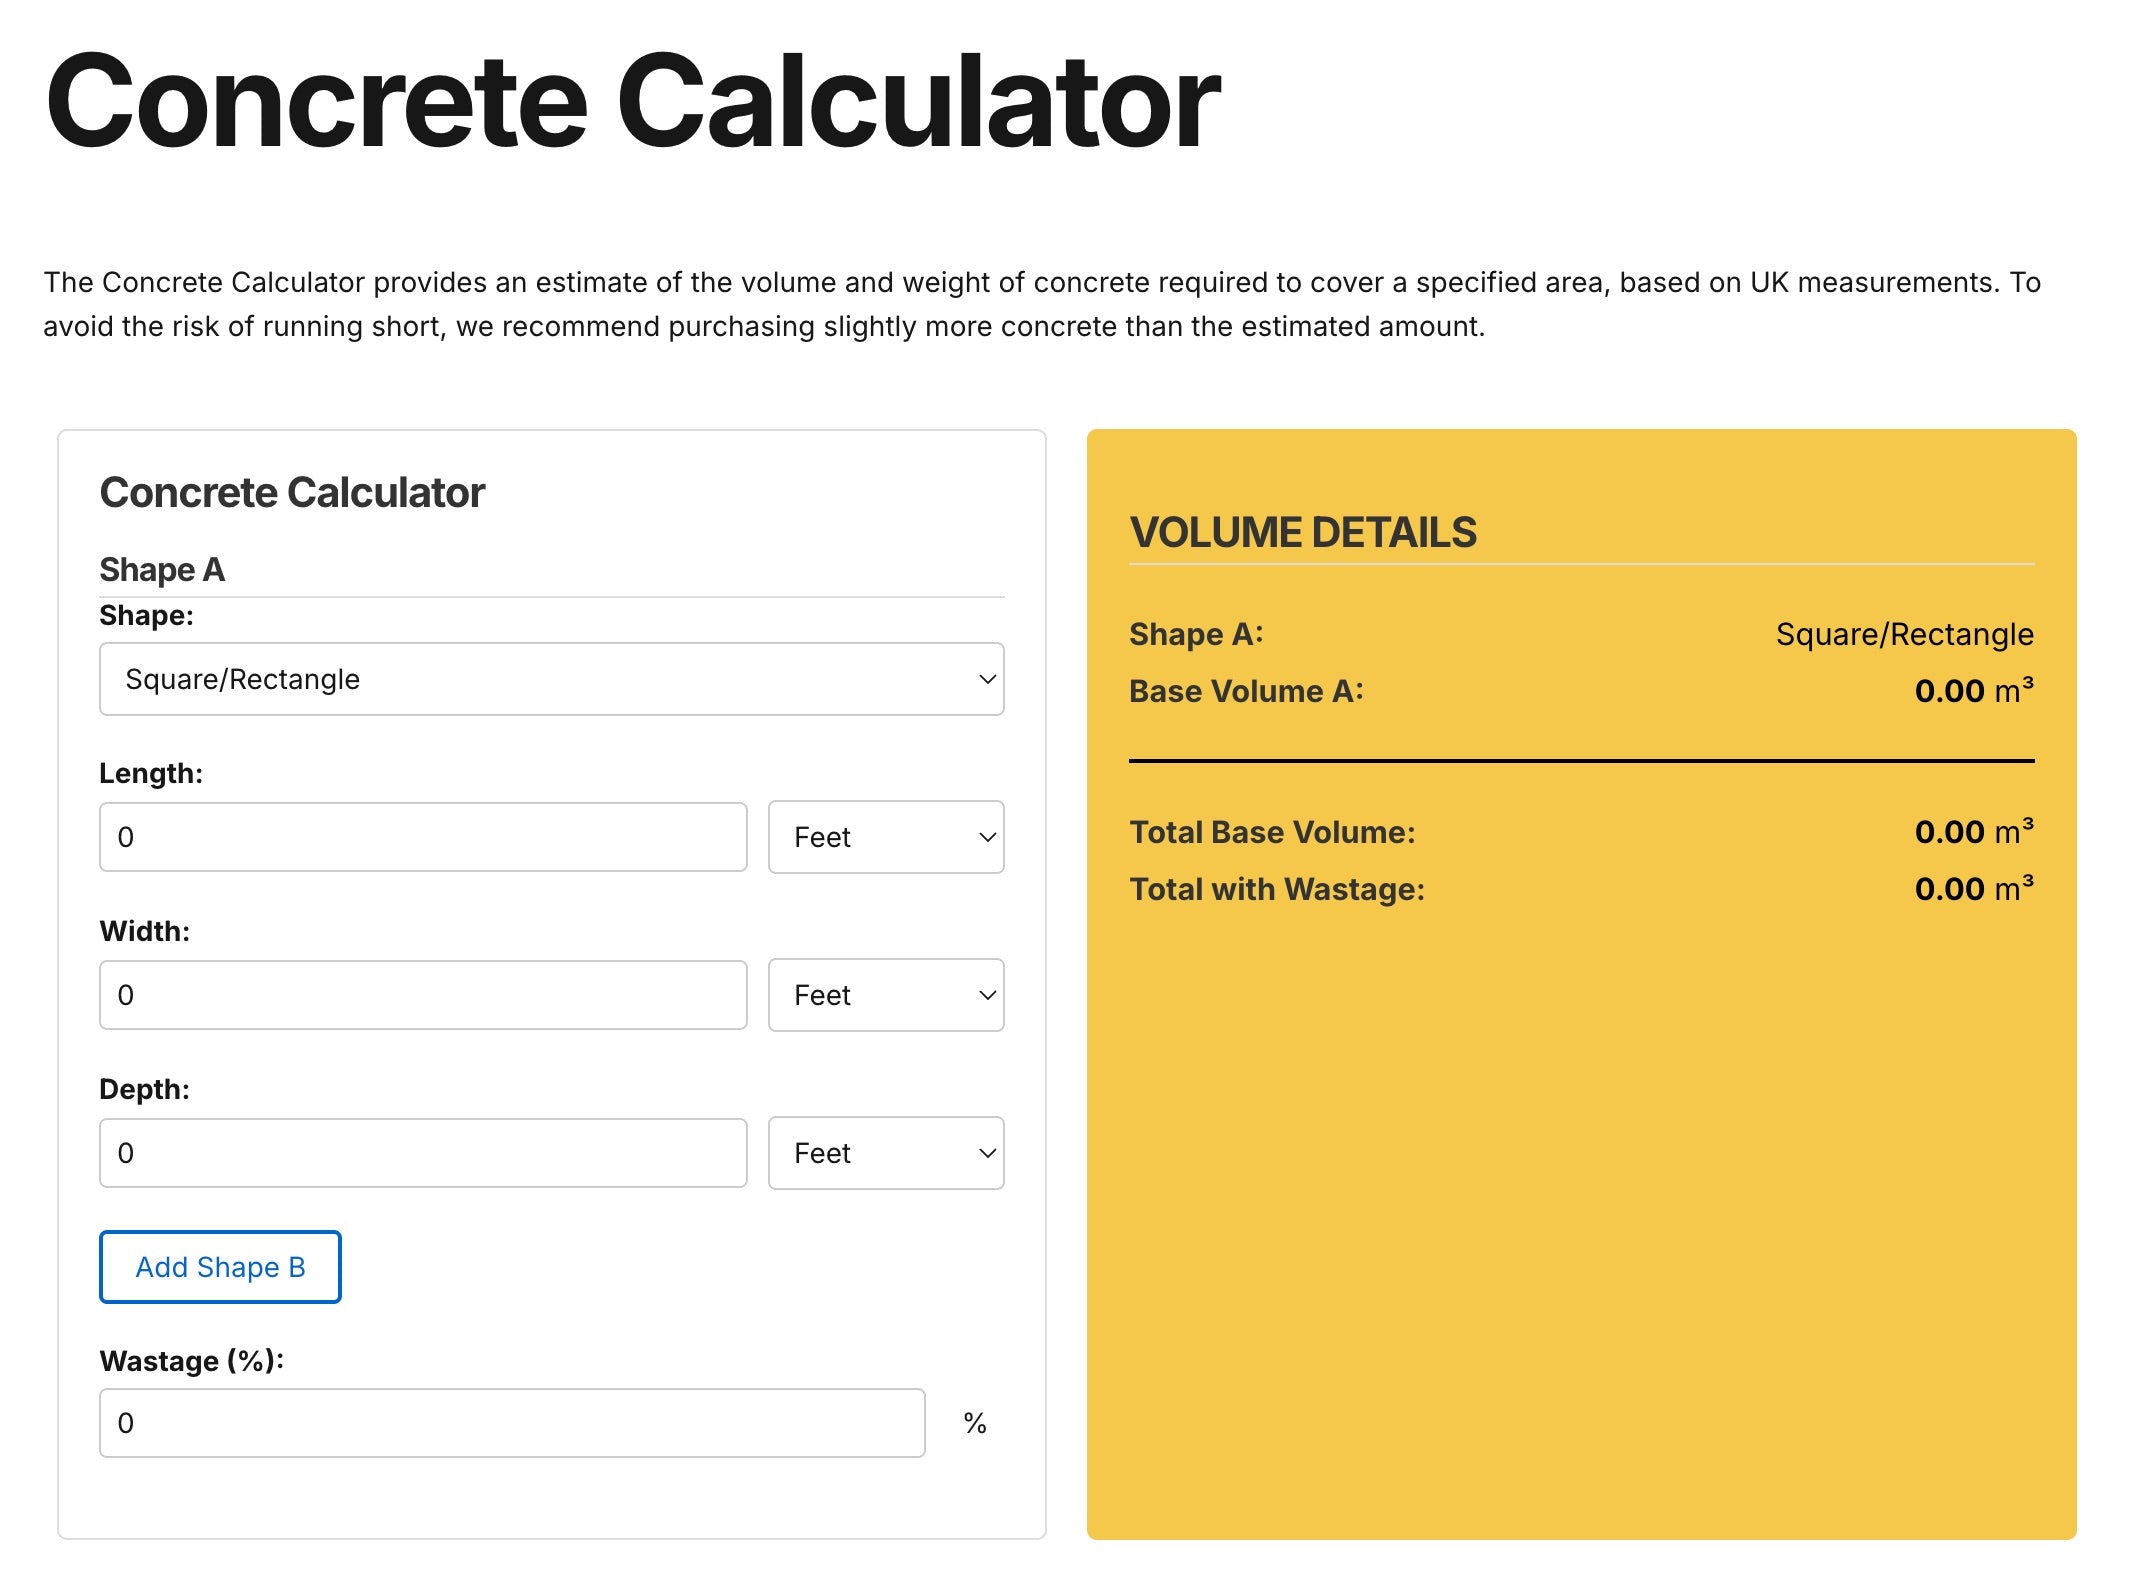Click the VOLUME DETAILS heading
2136x1586 pixels.
[x=1302, y=533]
